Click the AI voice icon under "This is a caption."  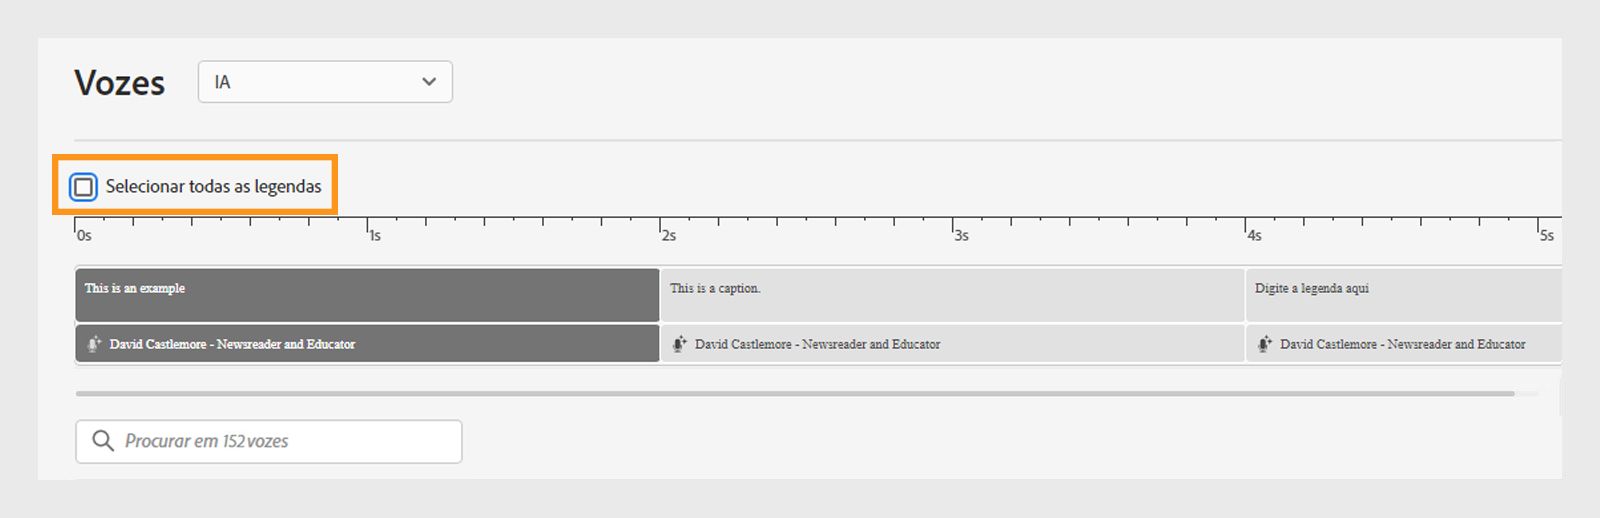pos(679,344)
